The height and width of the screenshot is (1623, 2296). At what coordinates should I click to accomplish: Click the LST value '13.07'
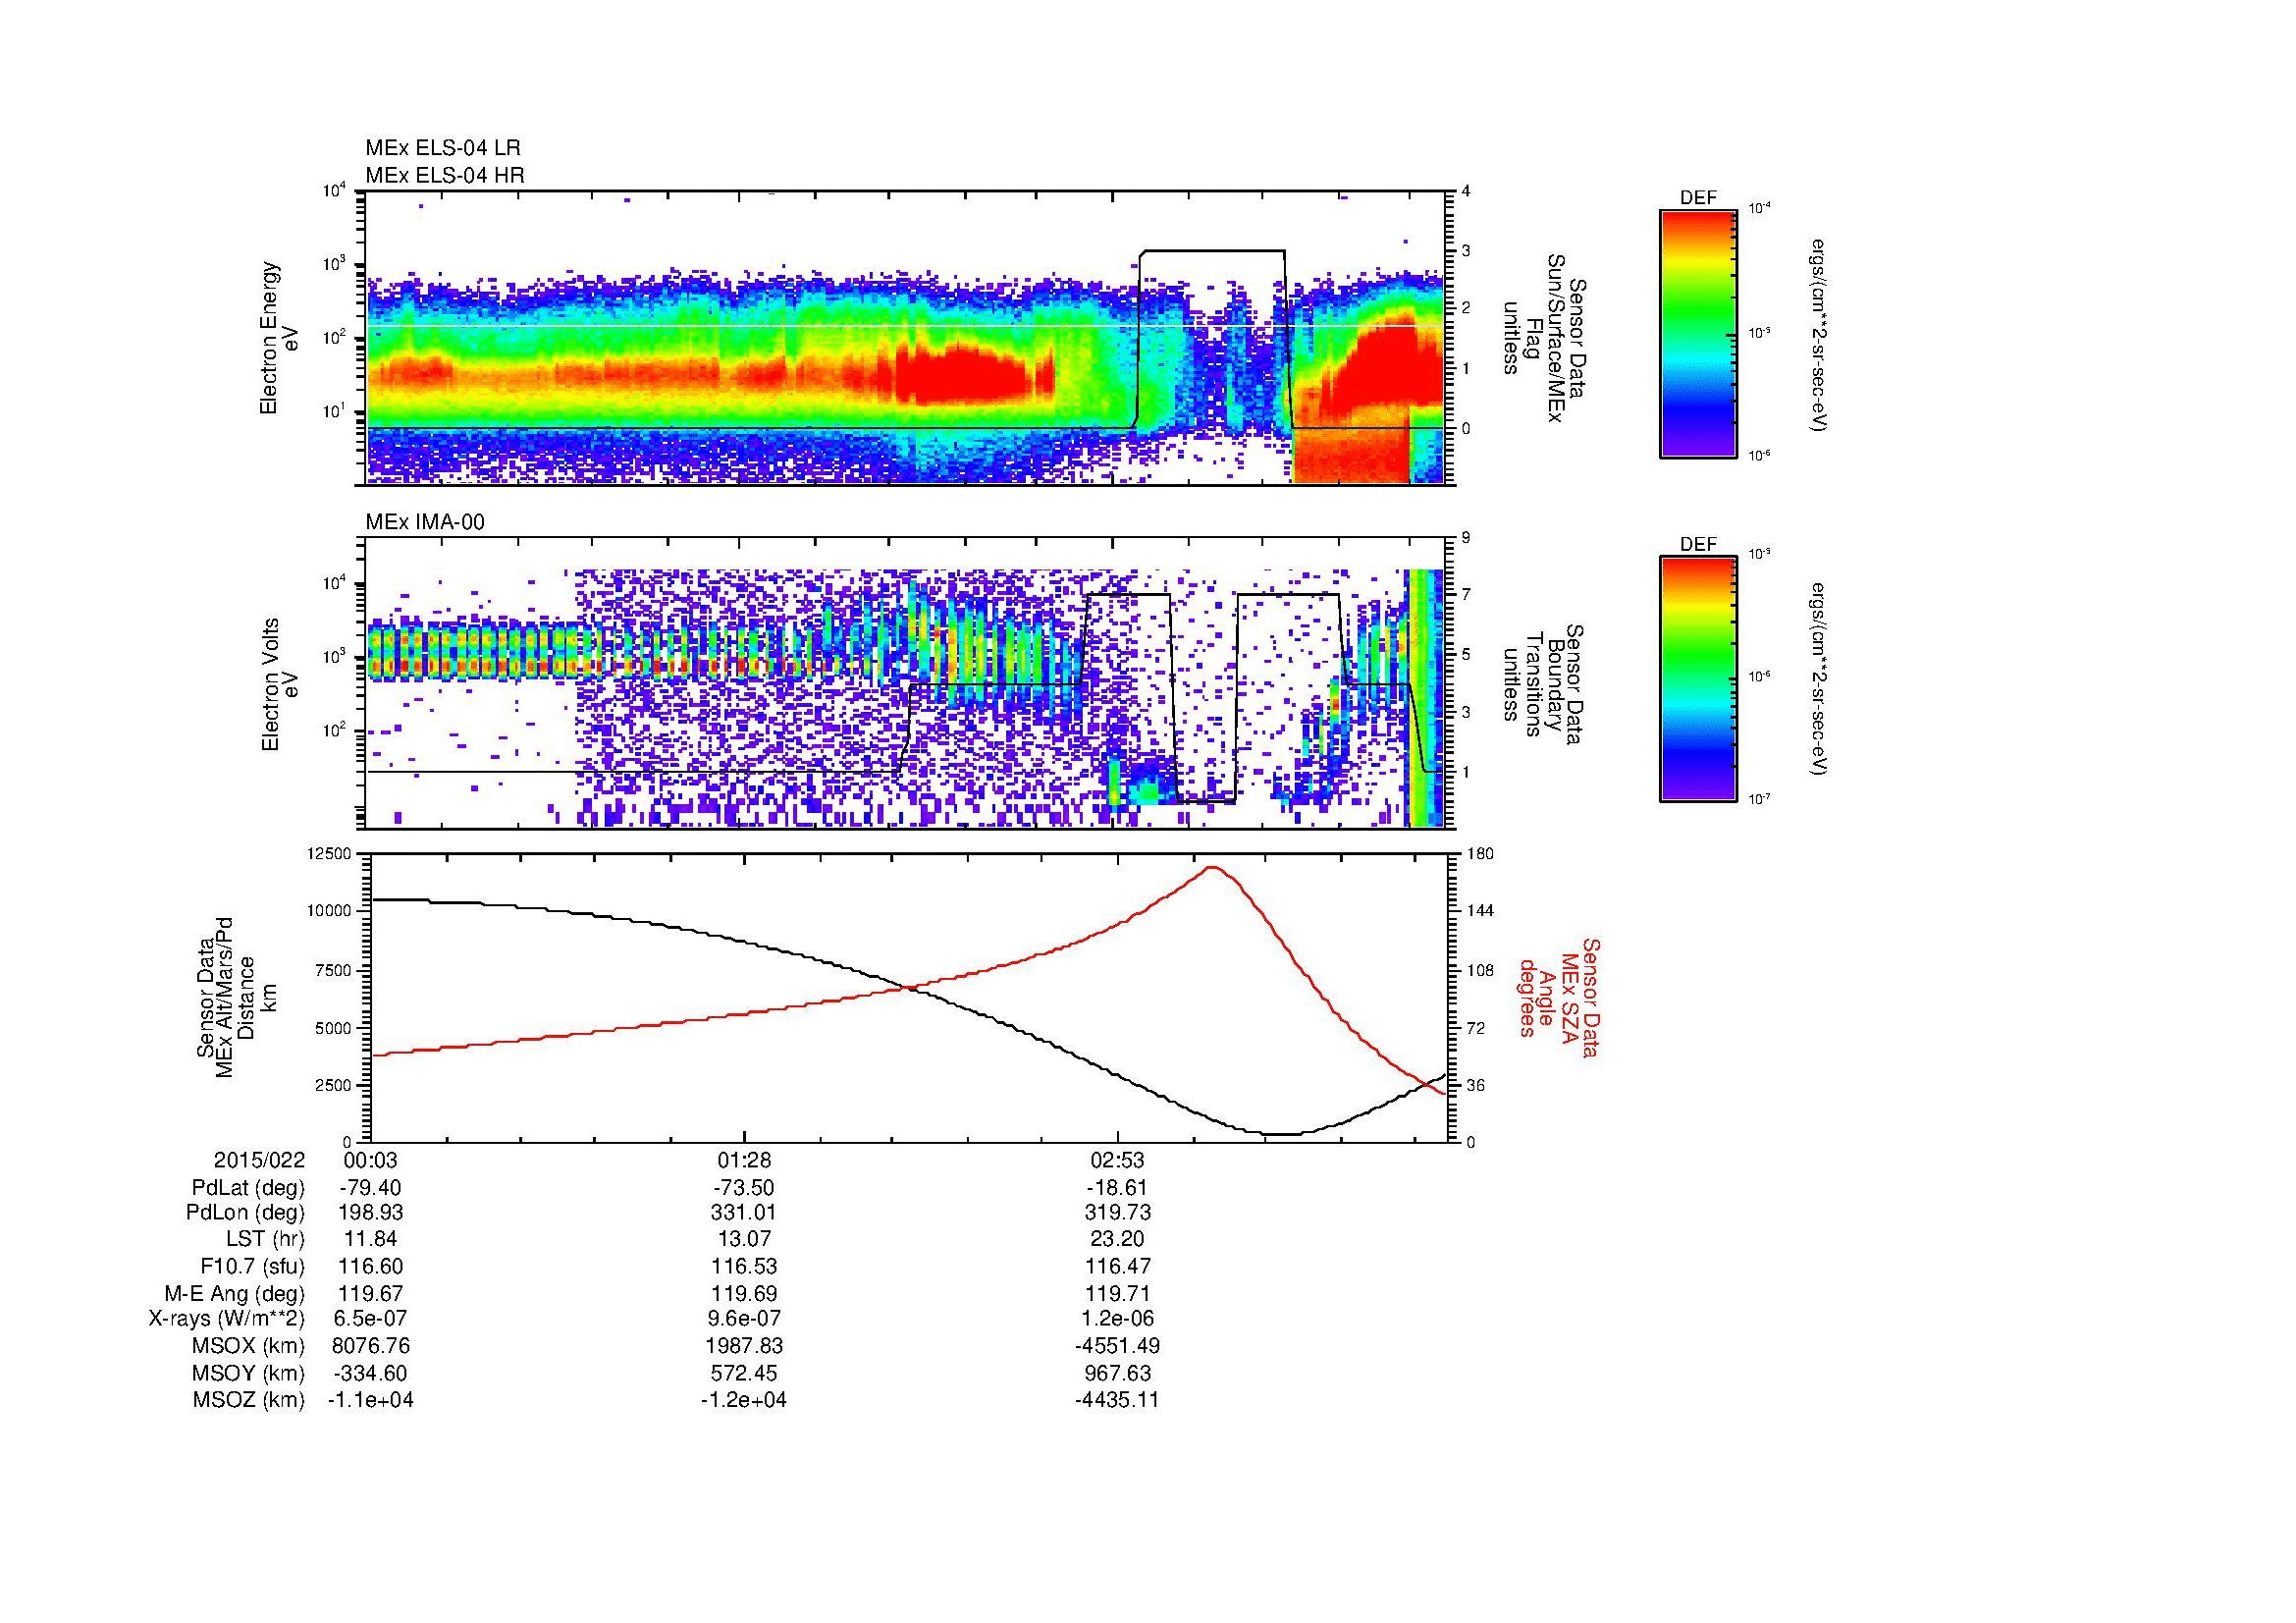coord(744,1240)
